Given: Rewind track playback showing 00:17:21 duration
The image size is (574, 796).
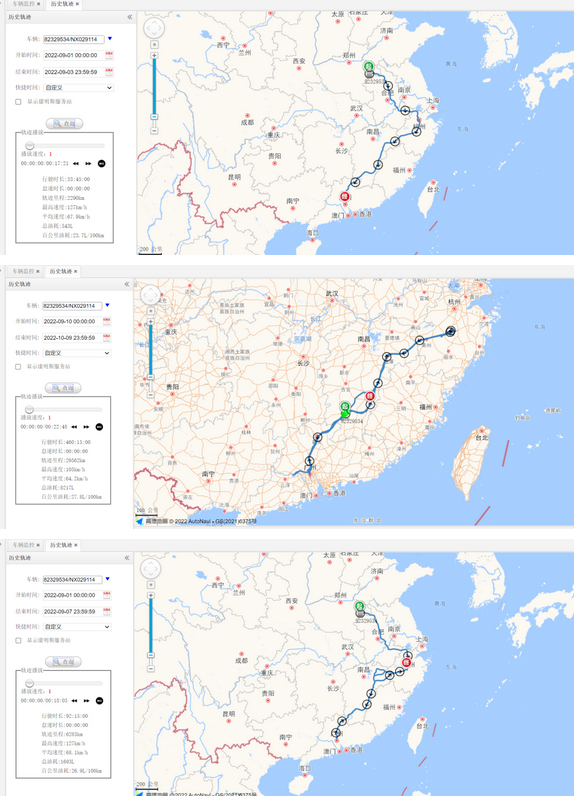Looking at the screenshot, I should (76, 163).
